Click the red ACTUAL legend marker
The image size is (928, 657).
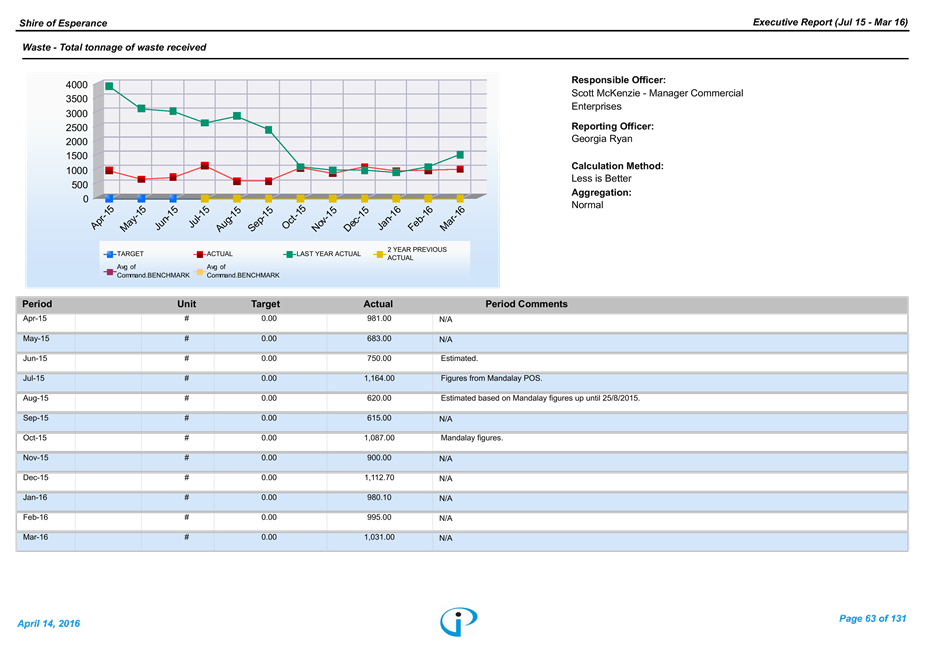click(x=199, y=255)
